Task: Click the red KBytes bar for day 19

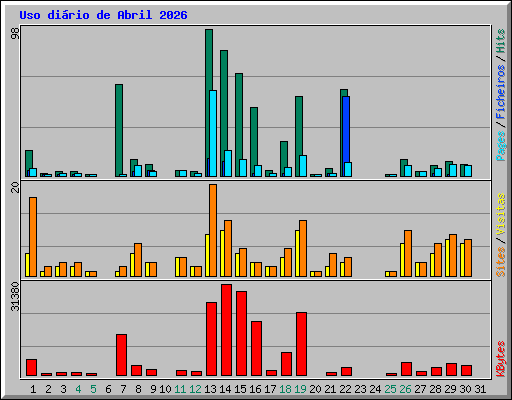Action: click(x=301, y=344)
